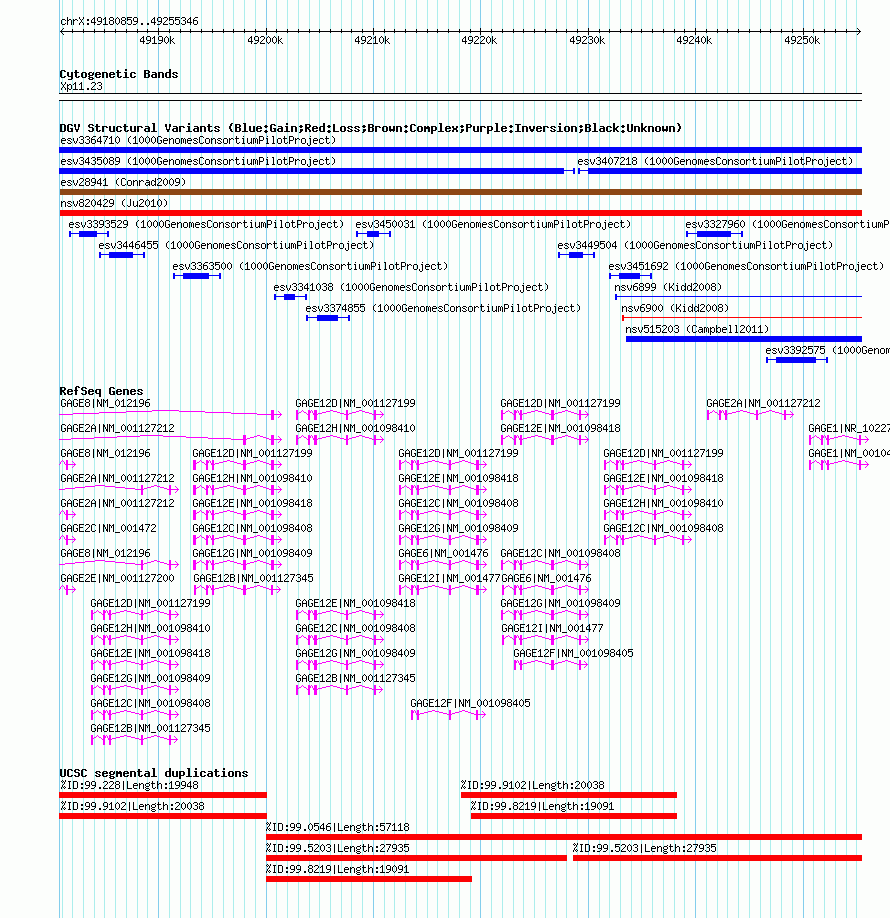
Task: Pick the 49230k scale label
Action: pos(587,40)
